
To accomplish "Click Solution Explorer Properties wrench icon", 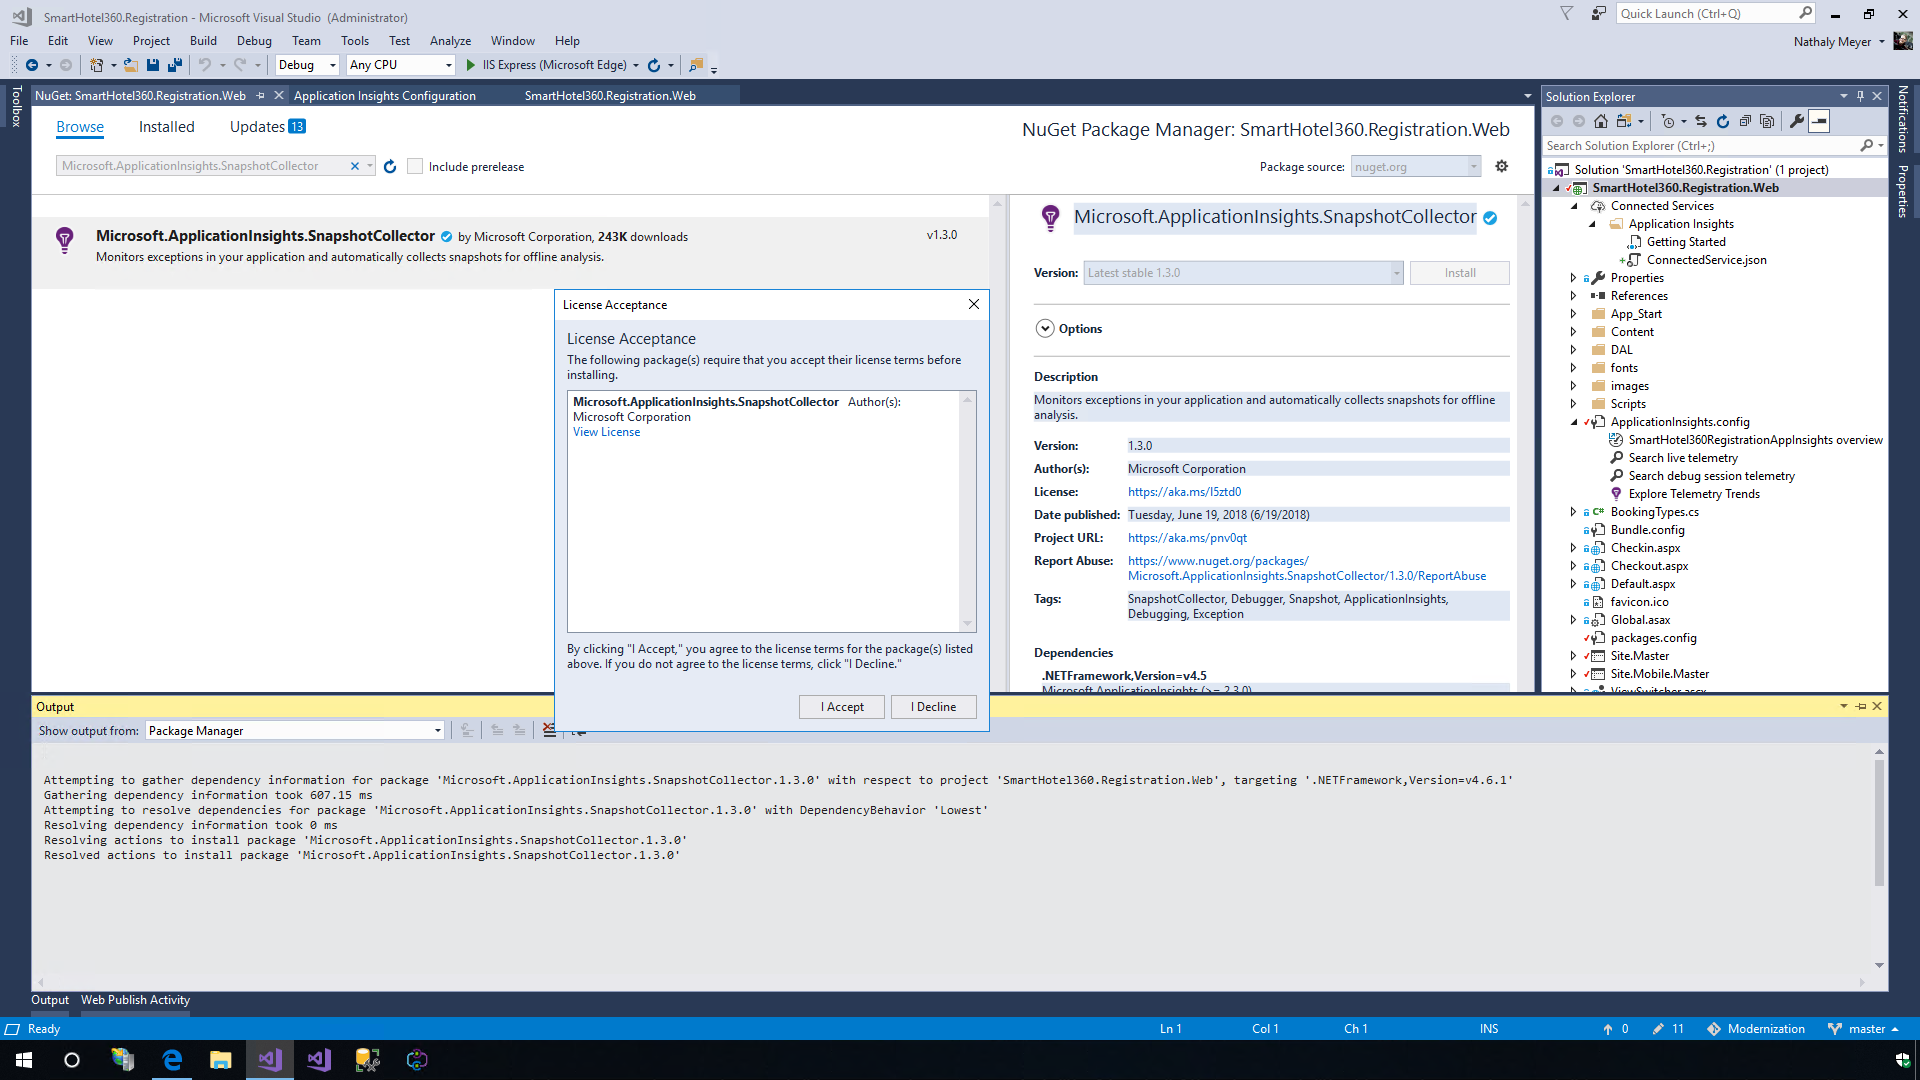I will point(1797,121).
